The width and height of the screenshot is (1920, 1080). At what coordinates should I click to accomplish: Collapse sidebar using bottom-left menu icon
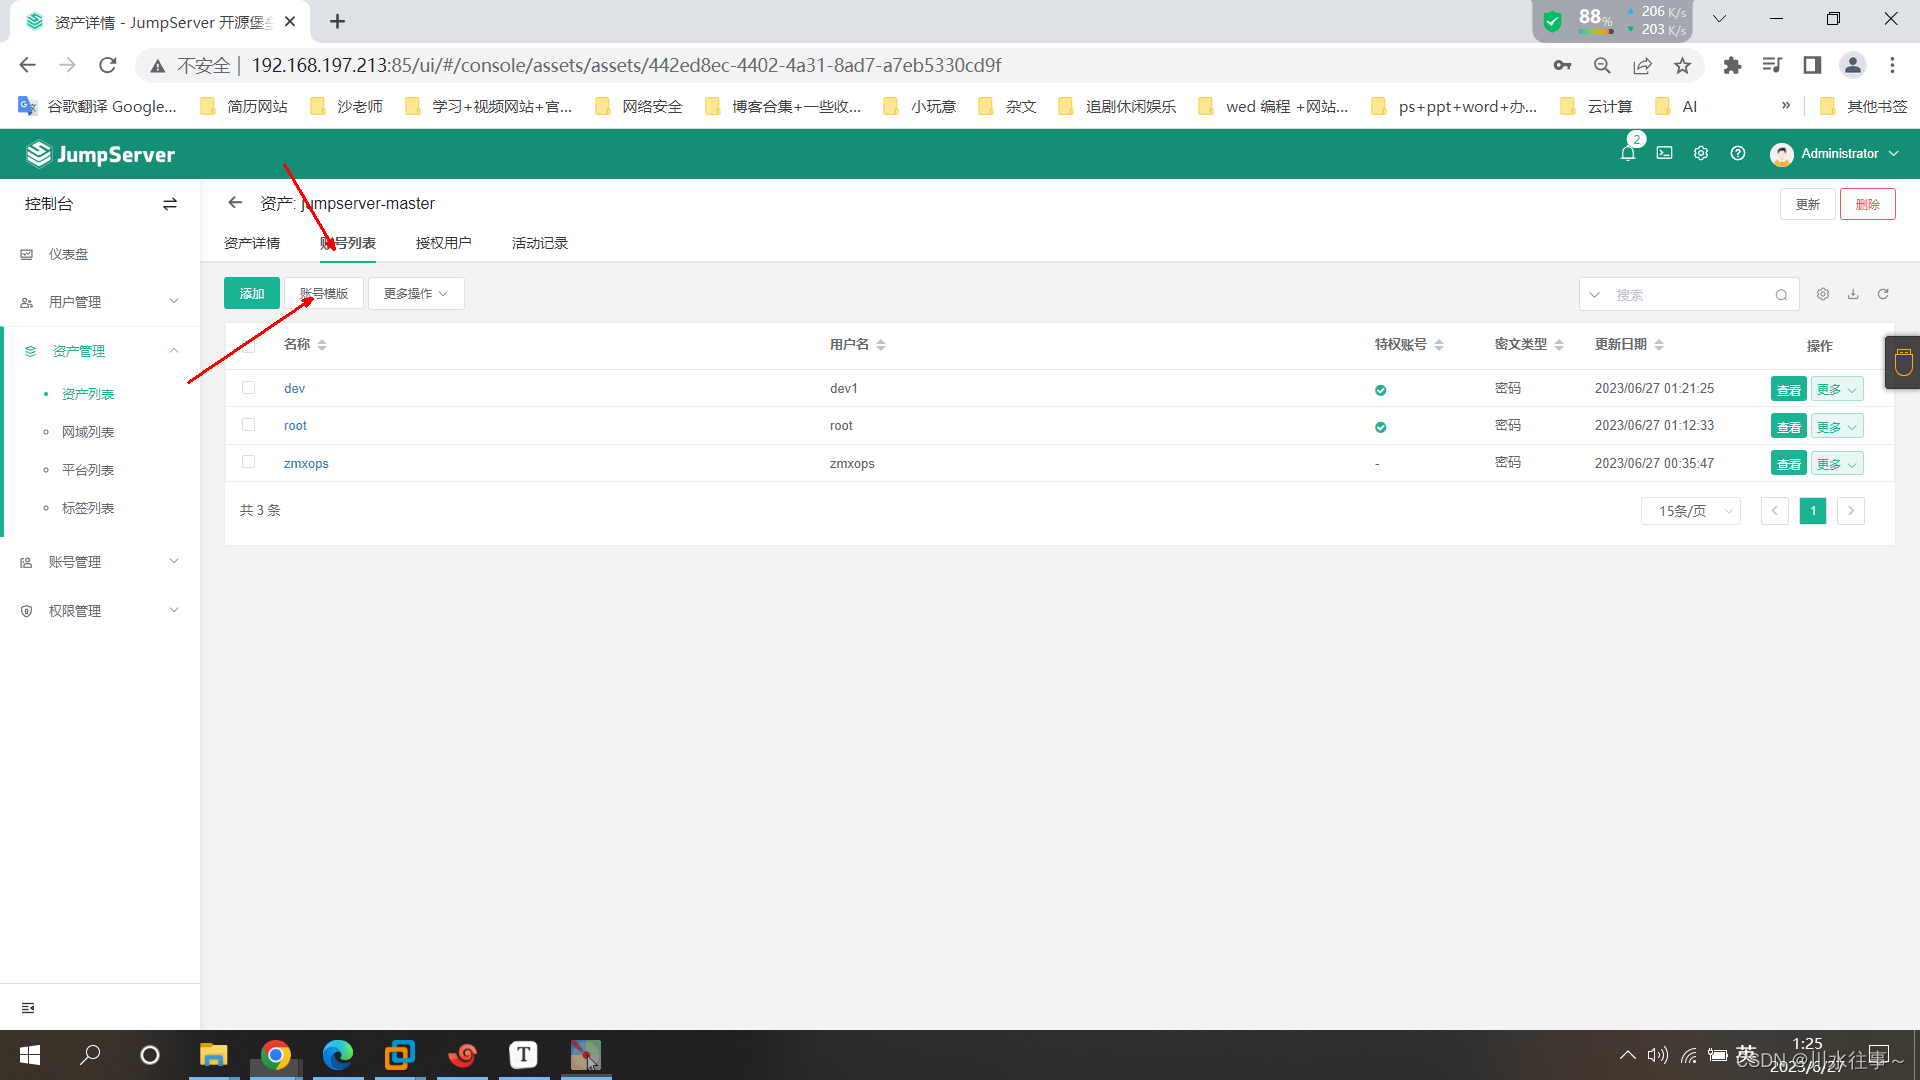pos(28,1008)
